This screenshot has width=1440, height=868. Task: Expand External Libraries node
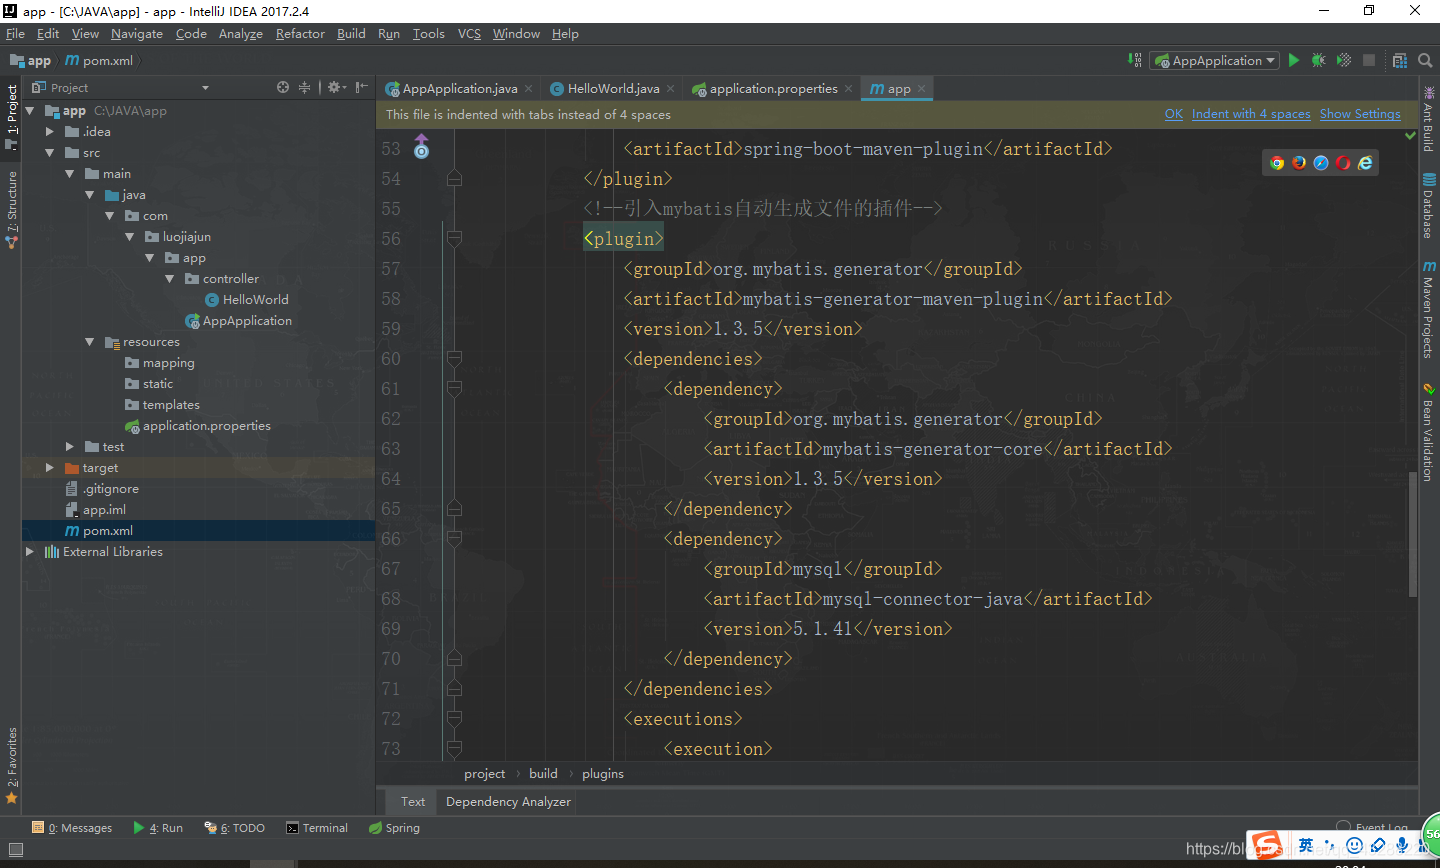click(30, 551)
